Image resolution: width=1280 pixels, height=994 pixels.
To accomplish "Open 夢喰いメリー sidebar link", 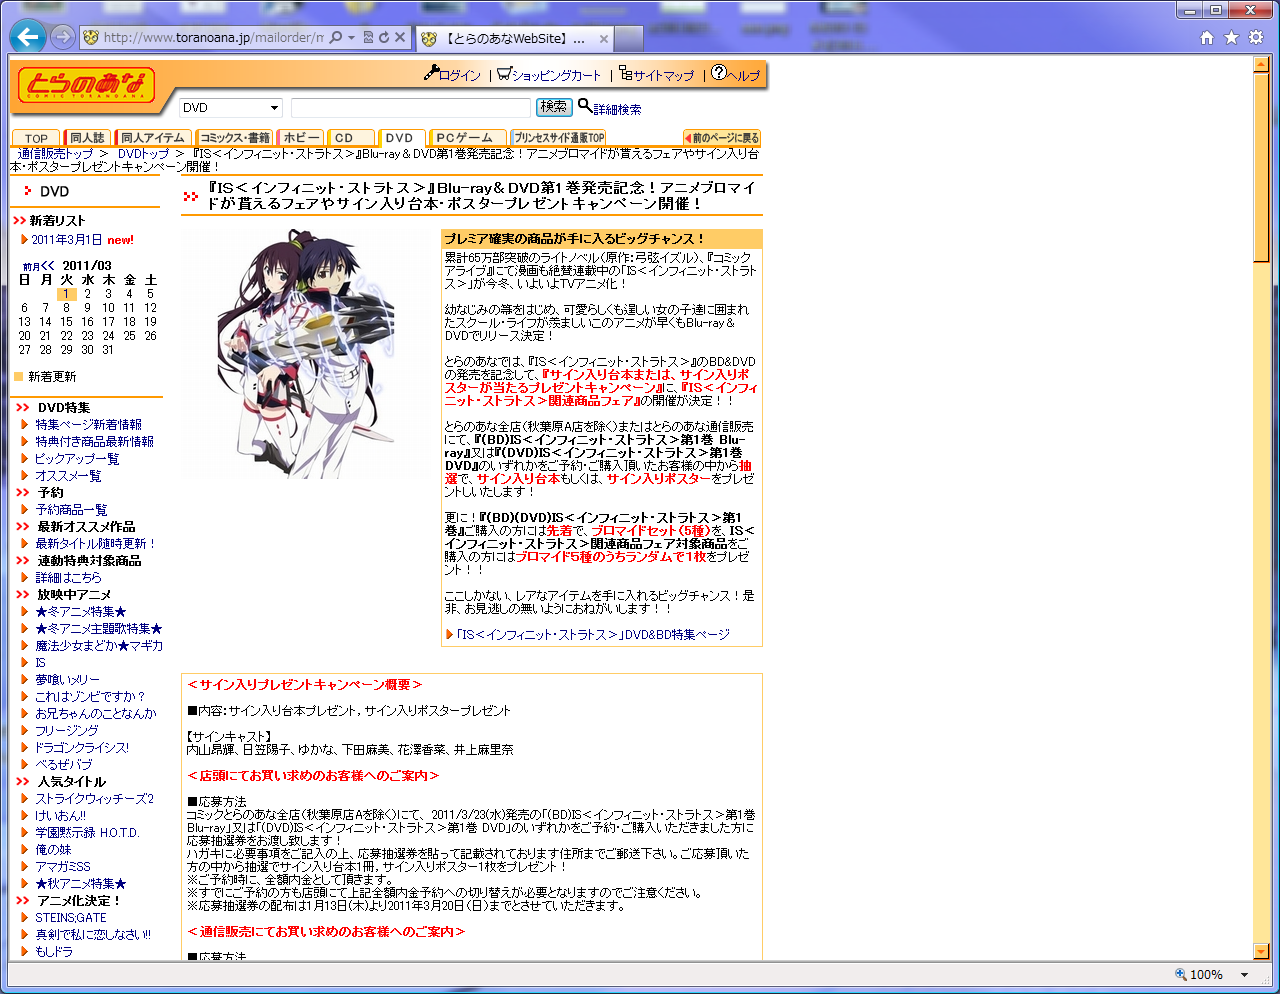I will [67, 680].
